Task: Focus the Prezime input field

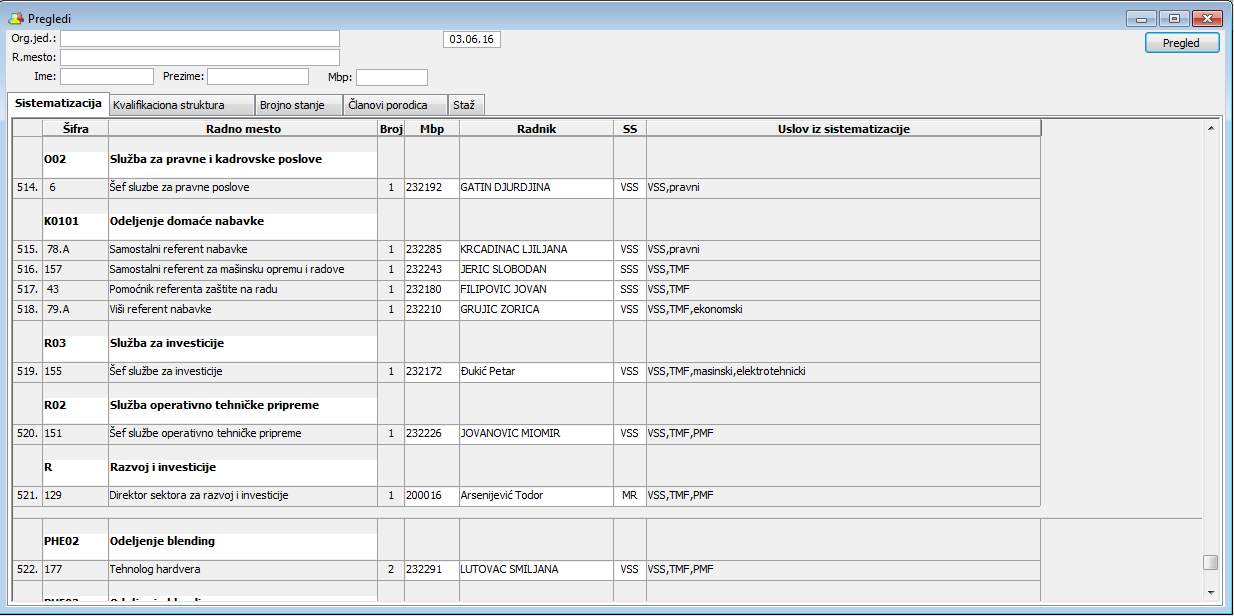Action: [x=258, y=77]
